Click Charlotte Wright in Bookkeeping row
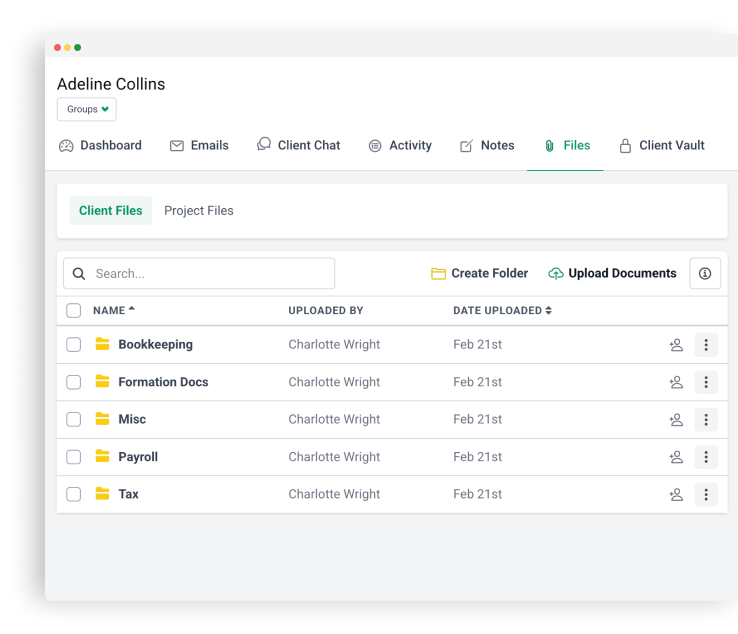Viewport: 738px width, 634px height. coord(334,345)
